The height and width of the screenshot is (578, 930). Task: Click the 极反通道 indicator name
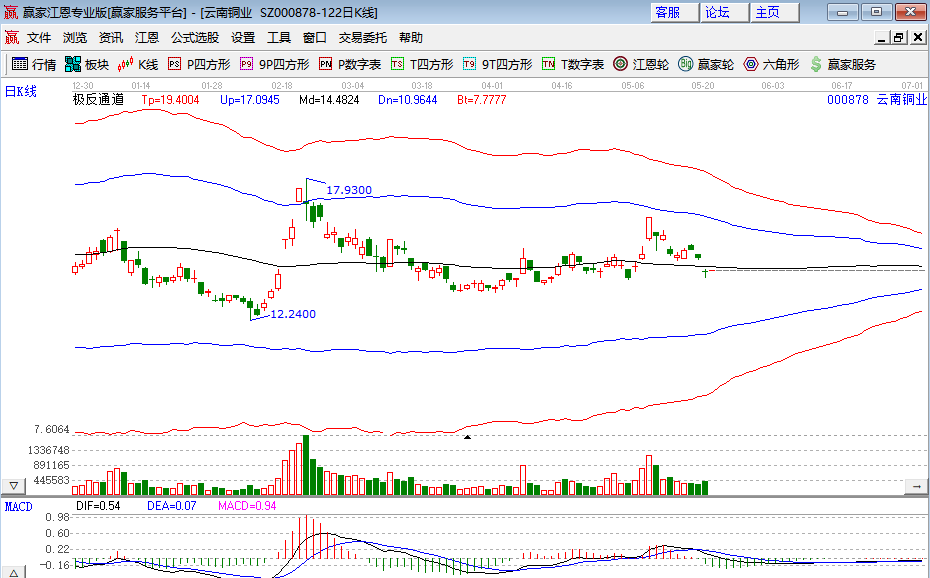pyautogui.click(x=98, y=100)
